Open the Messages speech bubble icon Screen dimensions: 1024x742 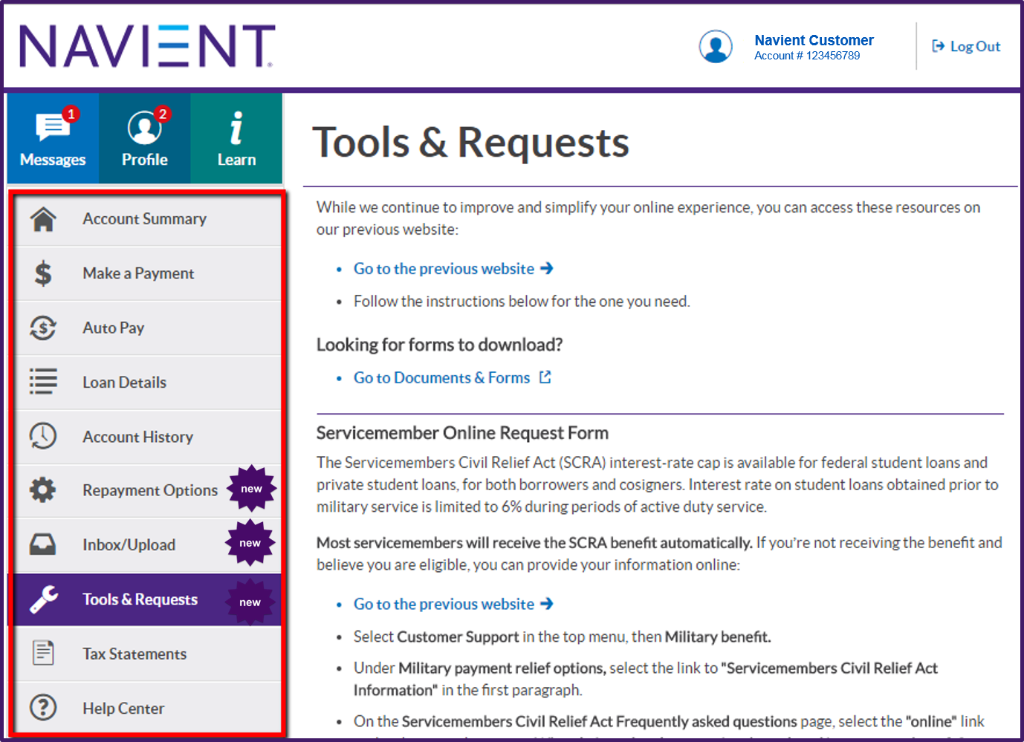click(x=53, y=126)
